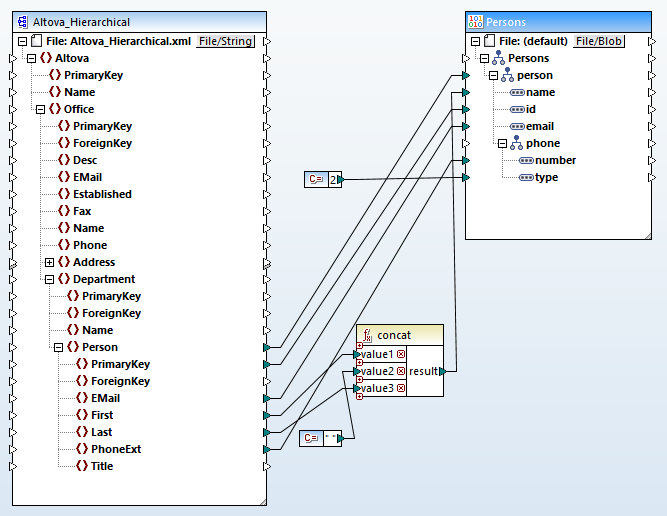Image resolution: width=667 pixels, height=516 pixels.
Task: Click the concat function fx icon
Action: point(368,335)
